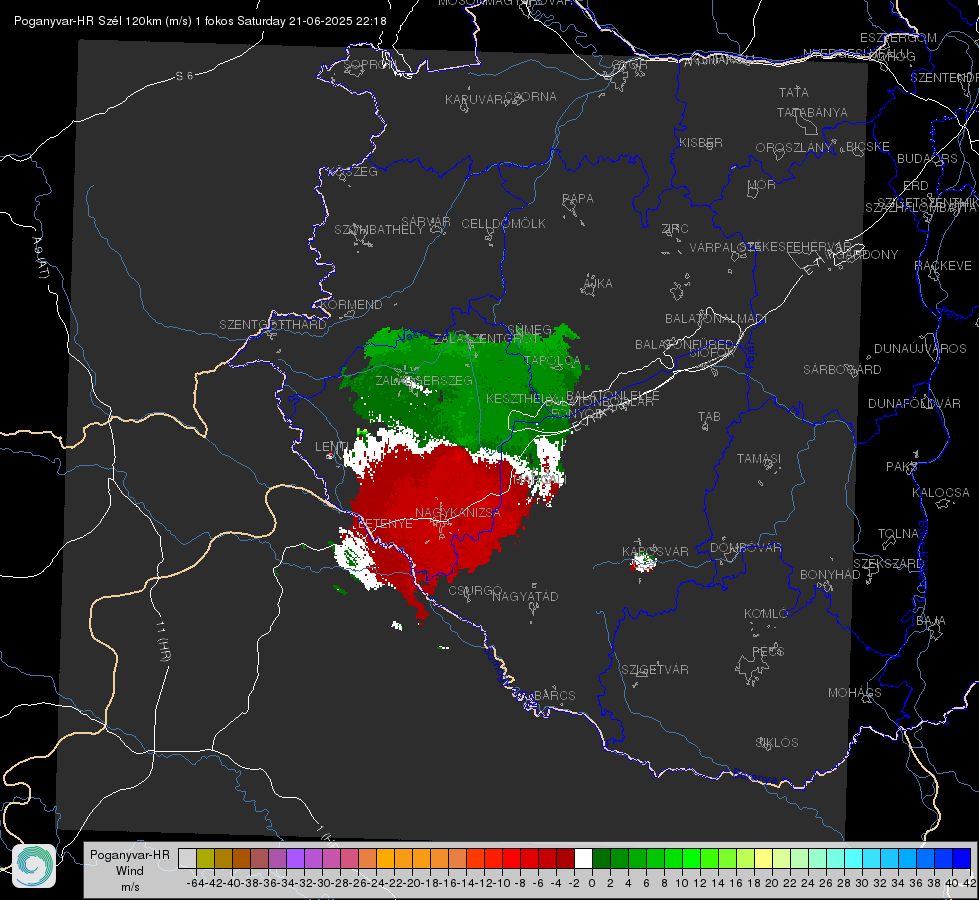Select the KOMLÓ town label
Image resolution: width=979 pixels, height=900 pixels.
[x=766, y=614]
